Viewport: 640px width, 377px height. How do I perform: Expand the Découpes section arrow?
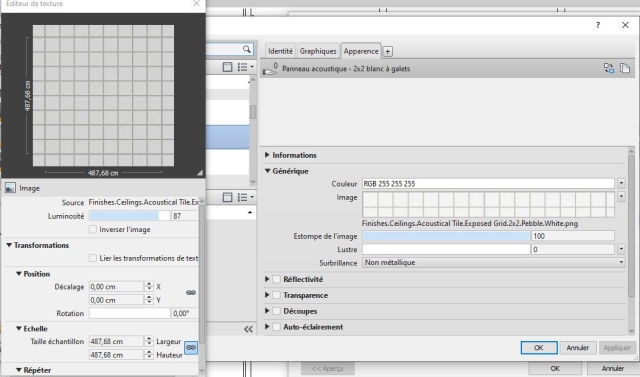267,311
